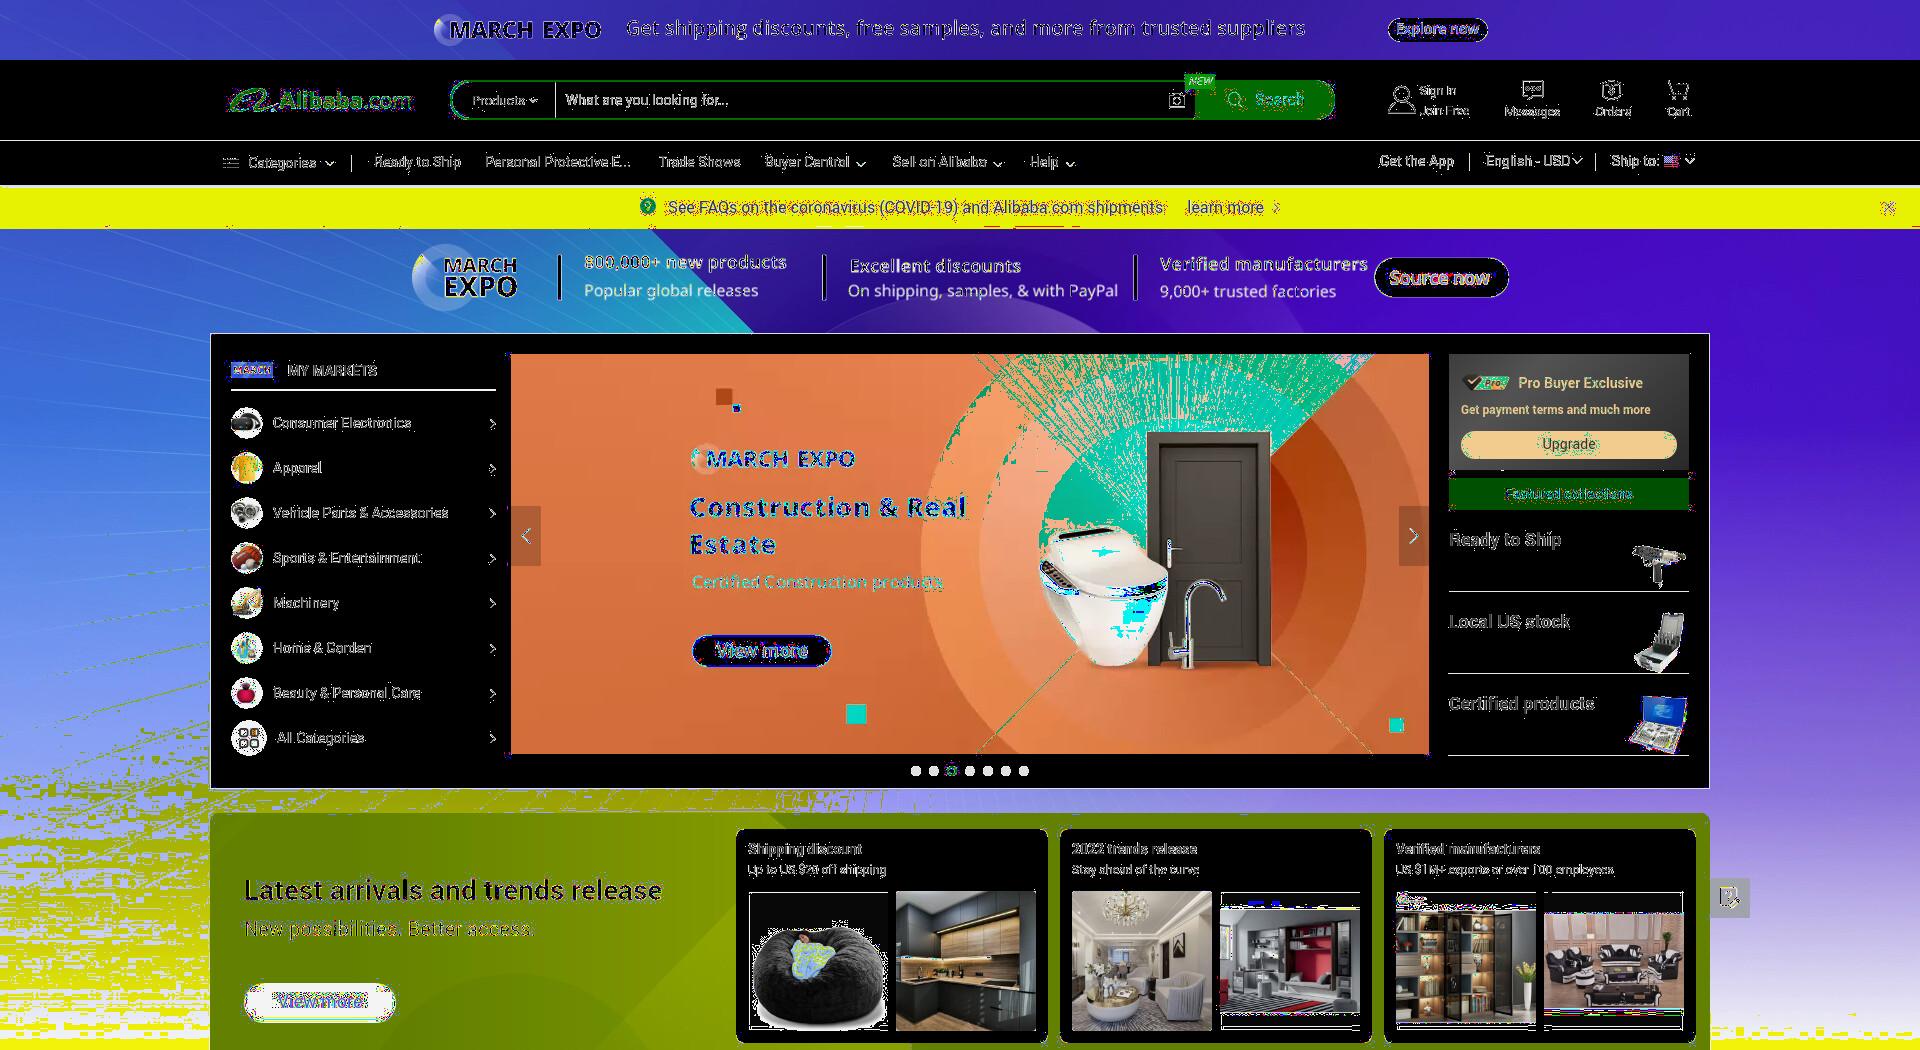Expand Consumer Electronics submenu arrow
The image size is (1920, 1050).
click(492, 424)
